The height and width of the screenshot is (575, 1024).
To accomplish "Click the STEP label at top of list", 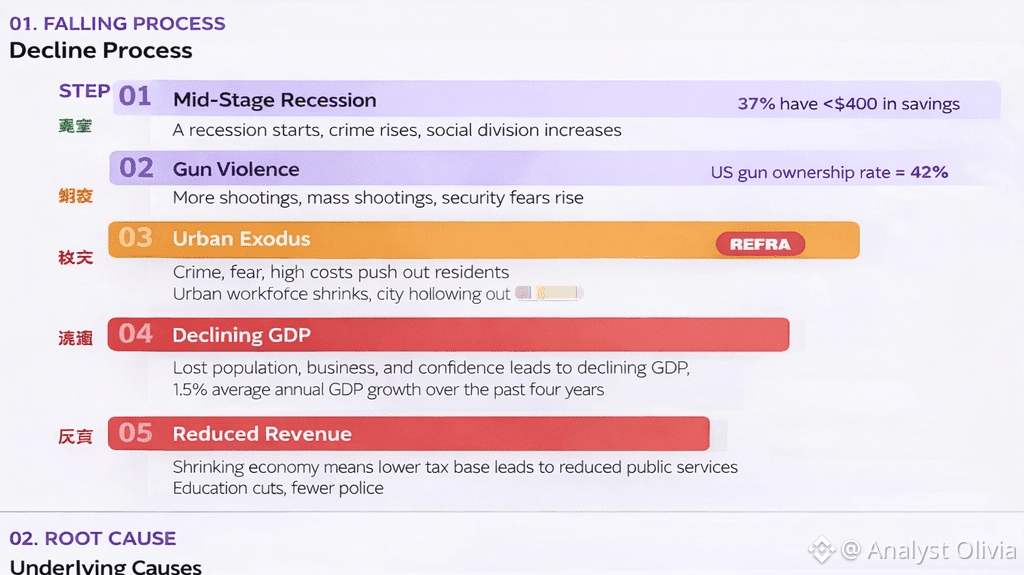I will pyautogui.click(x=84, y=91).
